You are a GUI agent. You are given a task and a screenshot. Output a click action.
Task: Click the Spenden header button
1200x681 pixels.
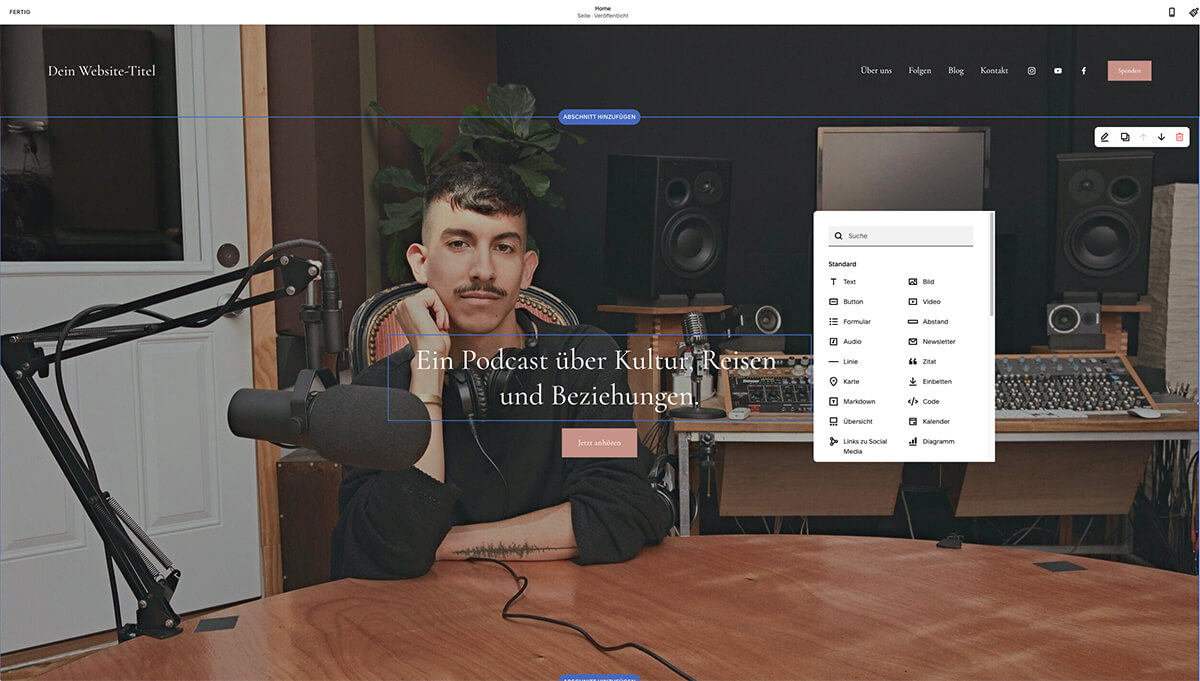pyautogui.click(x=1129, y=71)
